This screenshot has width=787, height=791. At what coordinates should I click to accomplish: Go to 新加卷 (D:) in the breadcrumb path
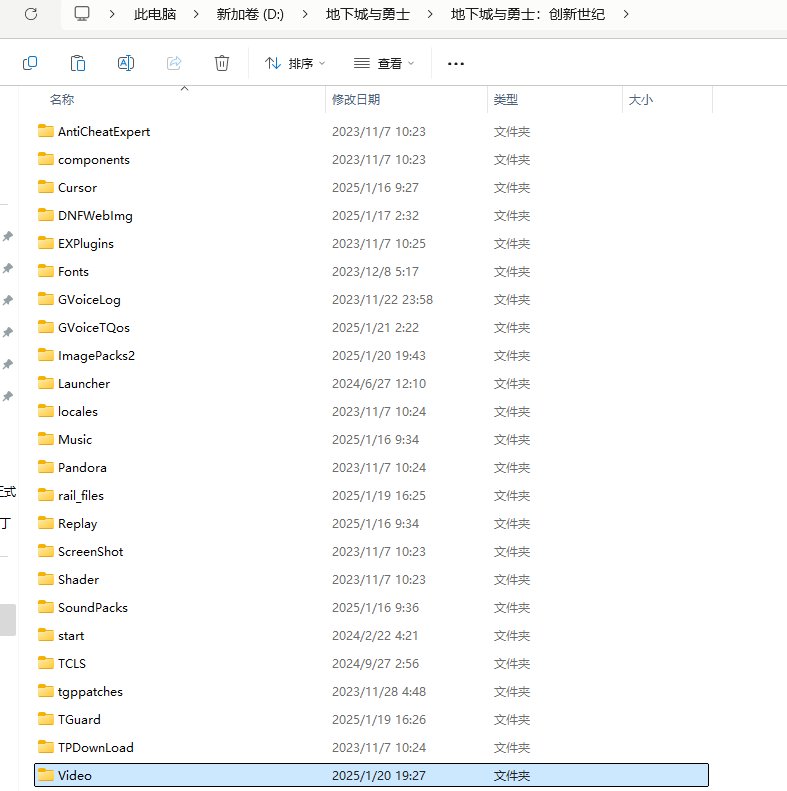(250, 14)
